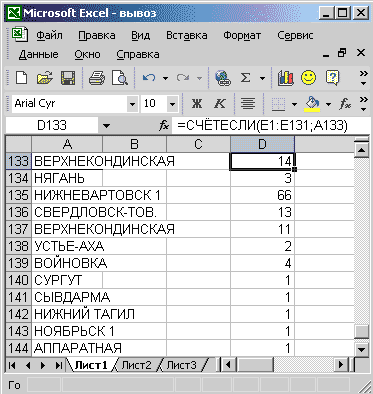Launch Chart Wizard icon
373x394 pixels.
tap(286, 78)
